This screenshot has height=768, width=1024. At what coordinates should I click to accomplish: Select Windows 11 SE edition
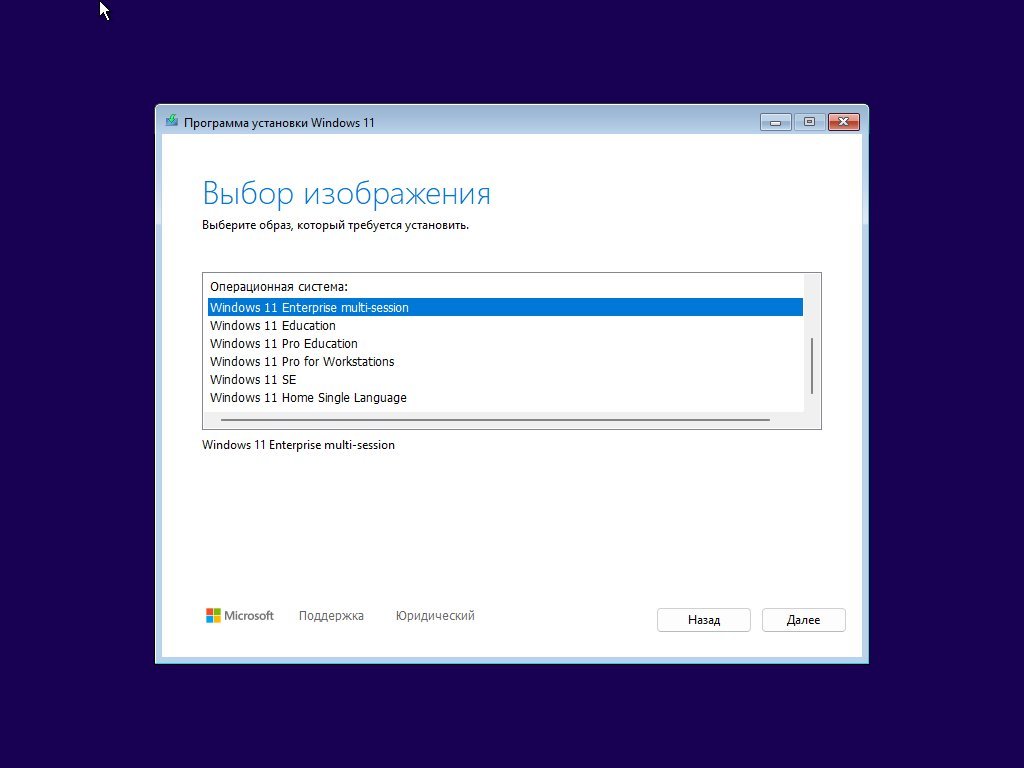[505, 379]
